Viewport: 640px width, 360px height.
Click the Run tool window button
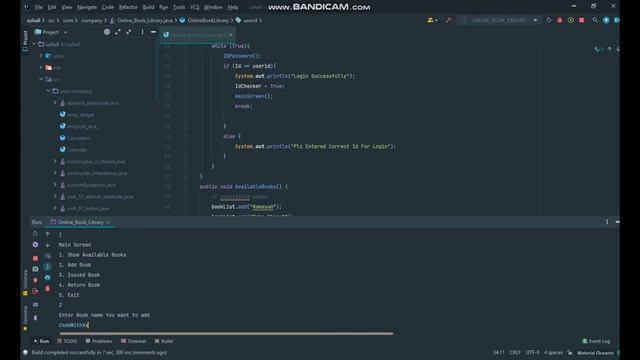pos(41,341)
